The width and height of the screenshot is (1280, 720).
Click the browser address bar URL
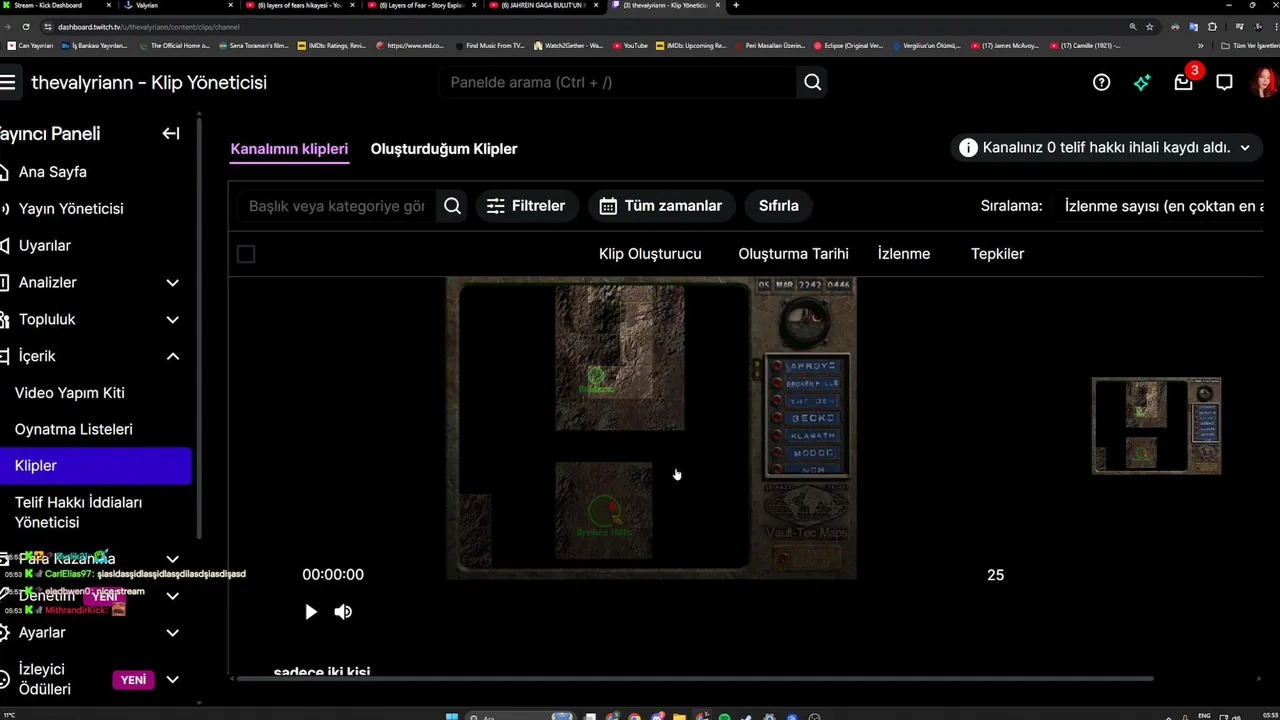(148, 27)
